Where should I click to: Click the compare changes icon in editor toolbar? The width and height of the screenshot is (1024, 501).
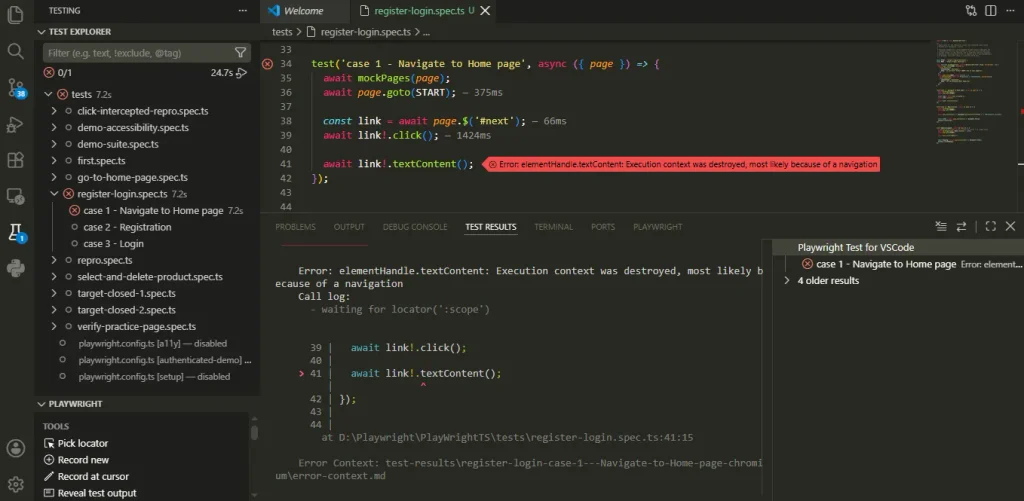(x=971, y=10)
